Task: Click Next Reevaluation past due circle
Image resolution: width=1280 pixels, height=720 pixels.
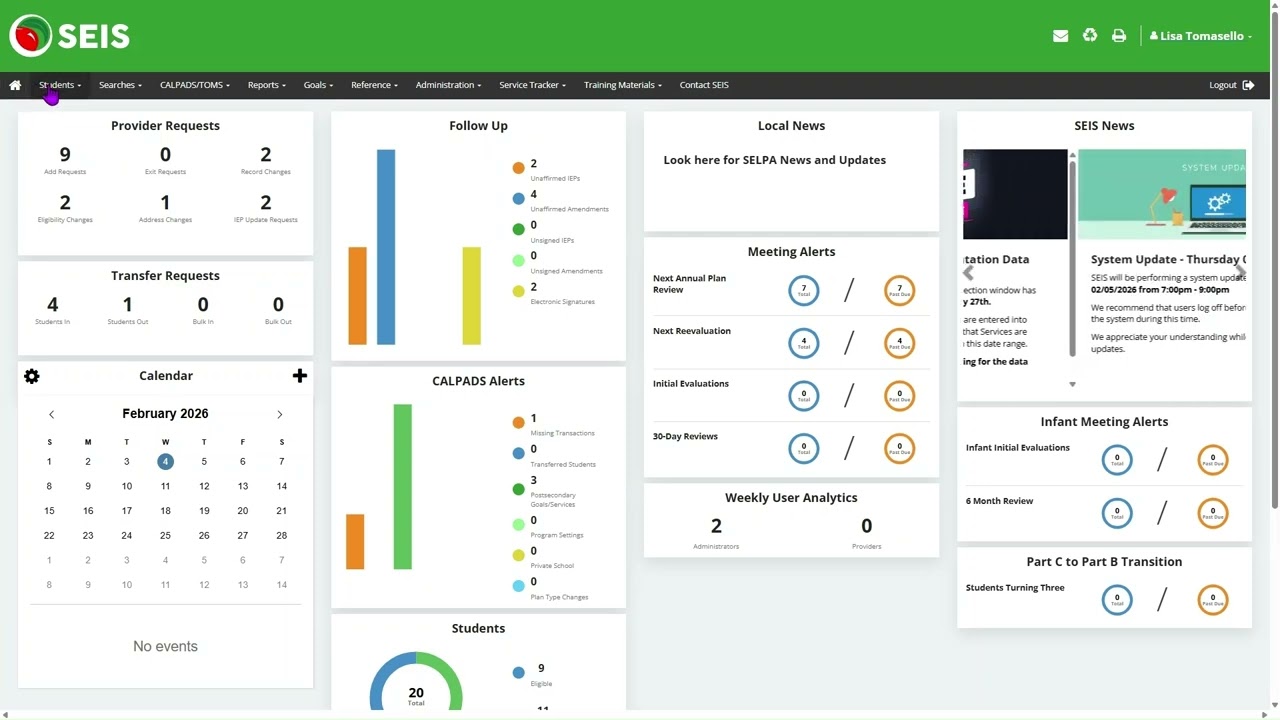Action: pyautogui.click(x=900, y=343)
